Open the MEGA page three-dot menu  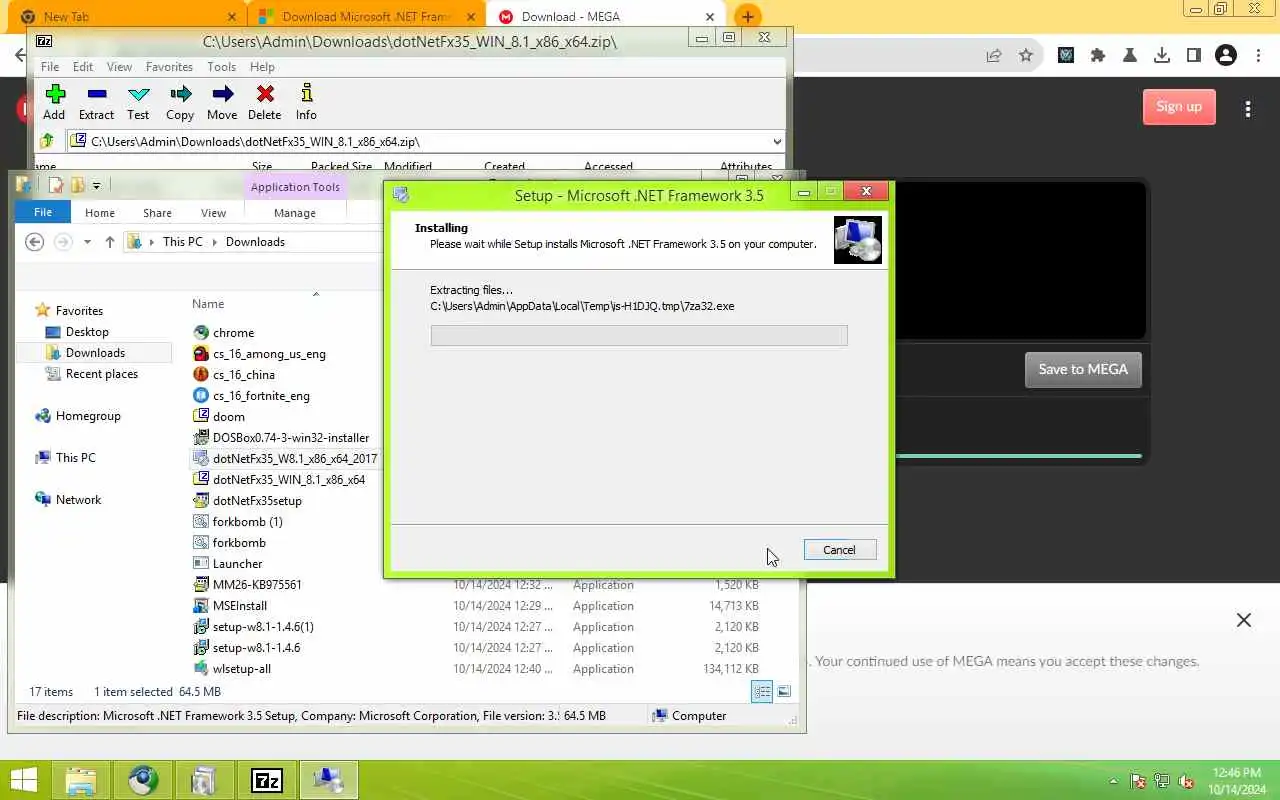1247,109
